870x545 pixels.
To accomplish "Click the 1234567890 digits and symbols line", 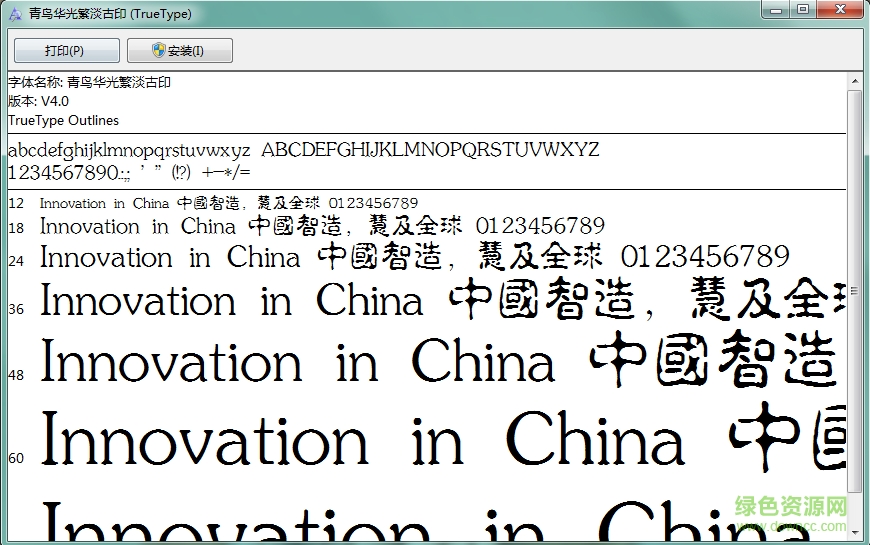I will point(129,172).
